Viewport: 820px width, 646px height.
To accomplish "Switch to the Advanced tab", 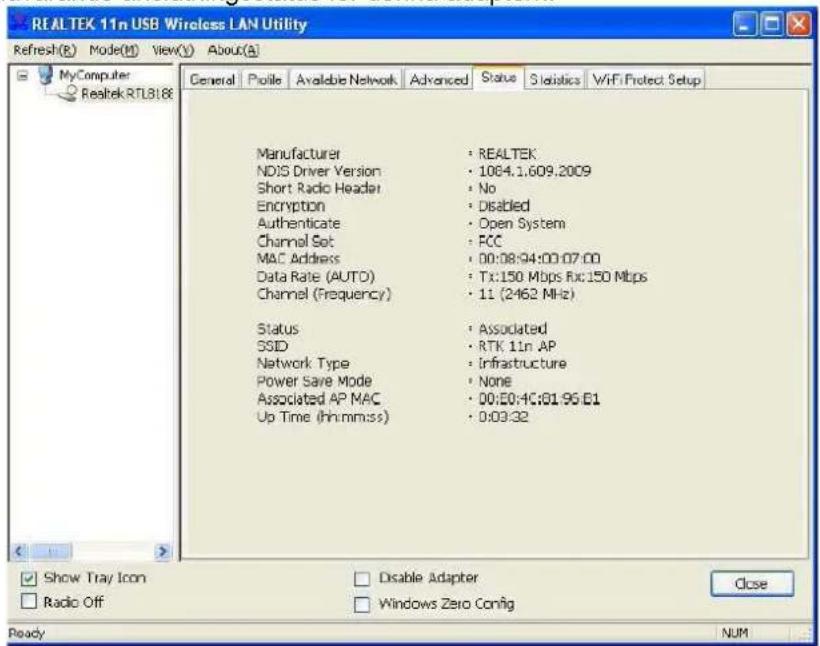I will [x=439, y=80].
